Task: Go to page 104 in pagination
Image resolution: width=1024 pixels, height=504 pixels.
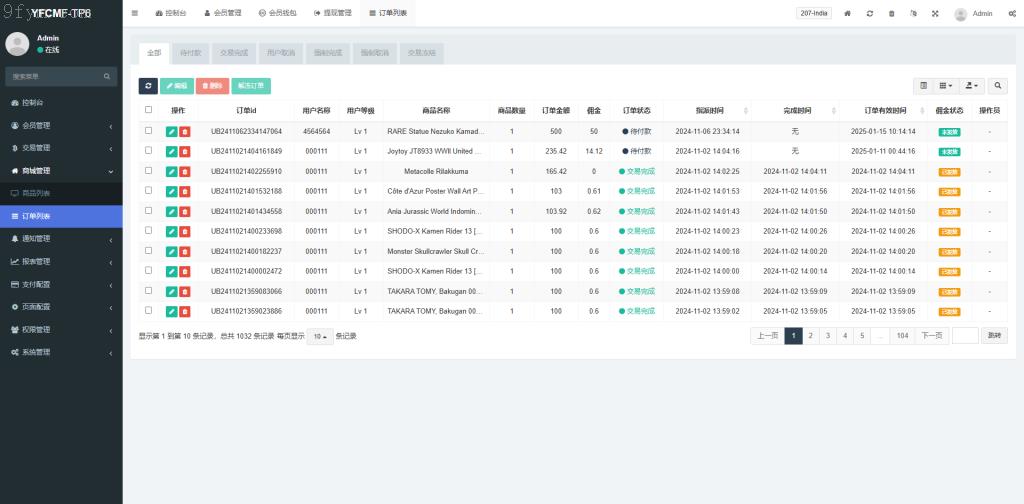Action: click(902, 336)
